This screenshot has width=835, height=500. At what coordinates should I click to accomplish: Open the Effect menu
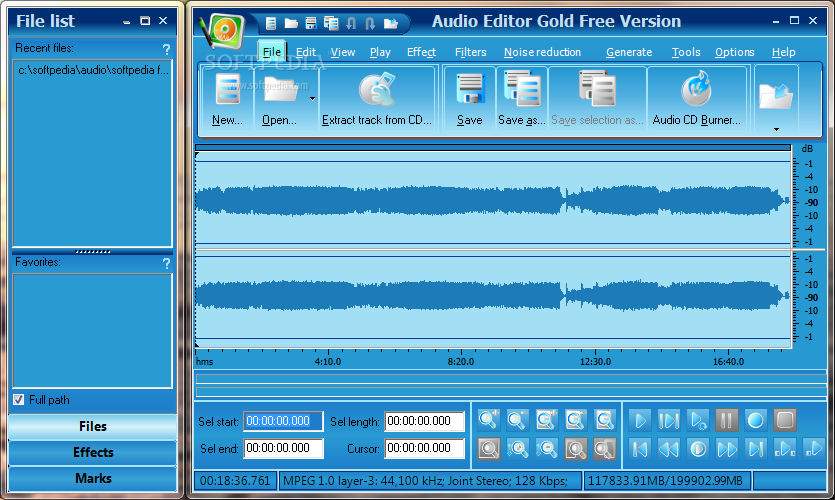point(421,52)
